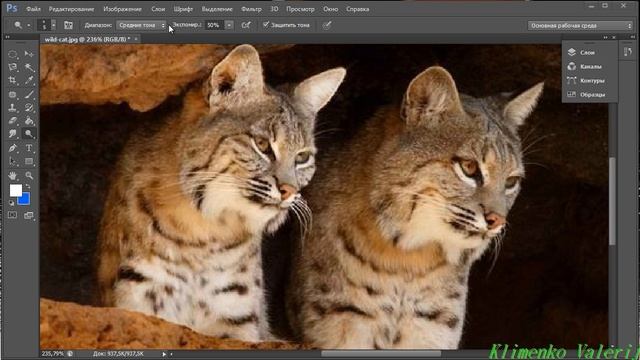The height and width of the screenshot is (360, 640).
Task: Select the Type tool
Action: click(29, 148)
